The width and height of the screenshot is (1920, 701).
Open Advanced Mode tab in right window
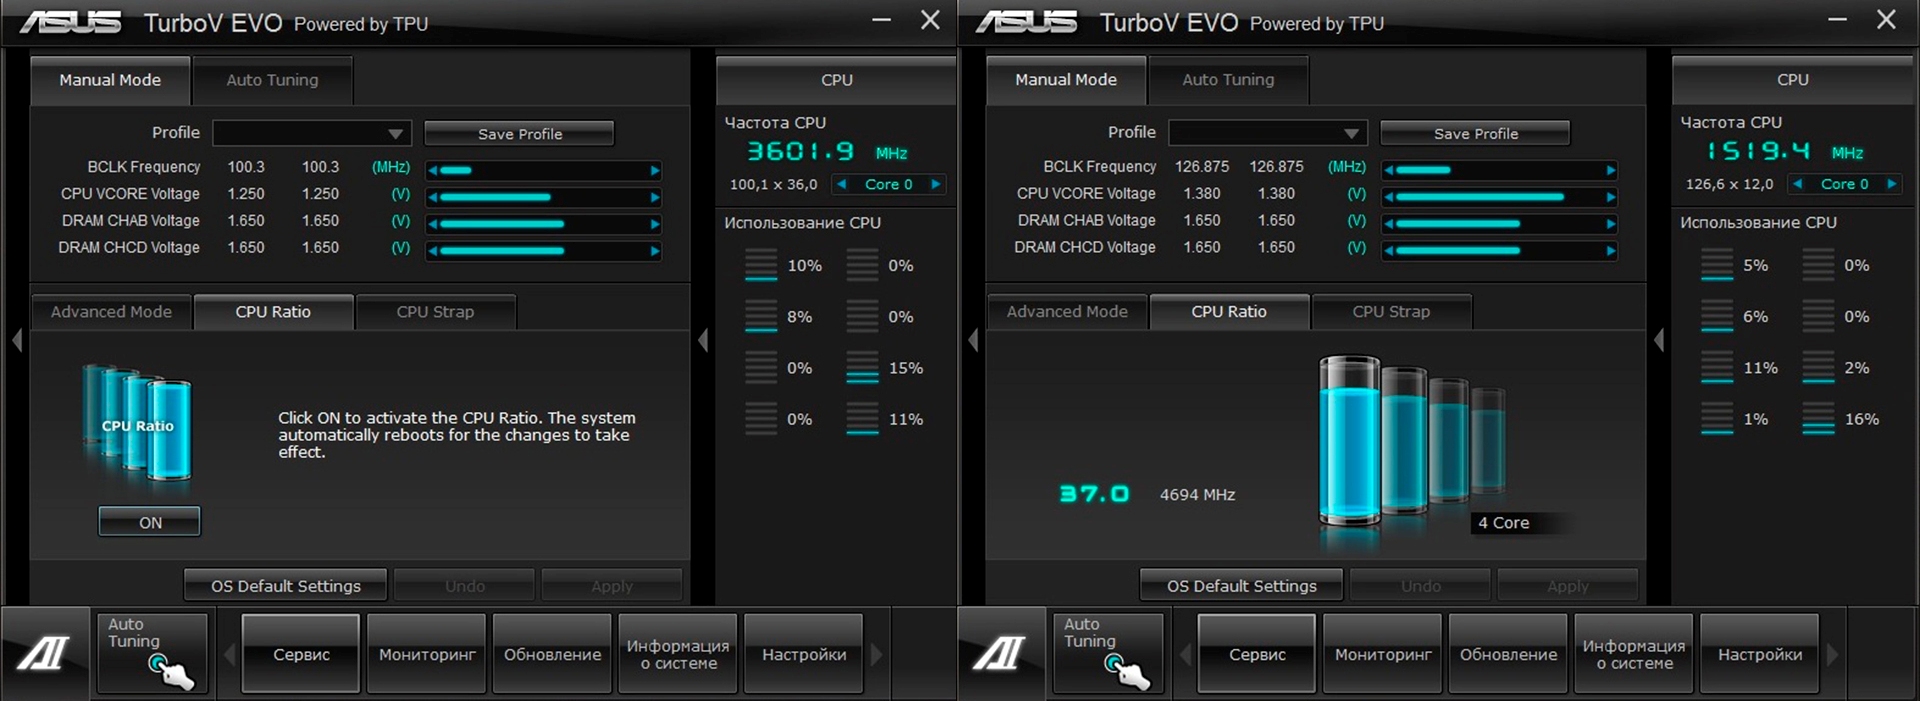[1067, 312]
